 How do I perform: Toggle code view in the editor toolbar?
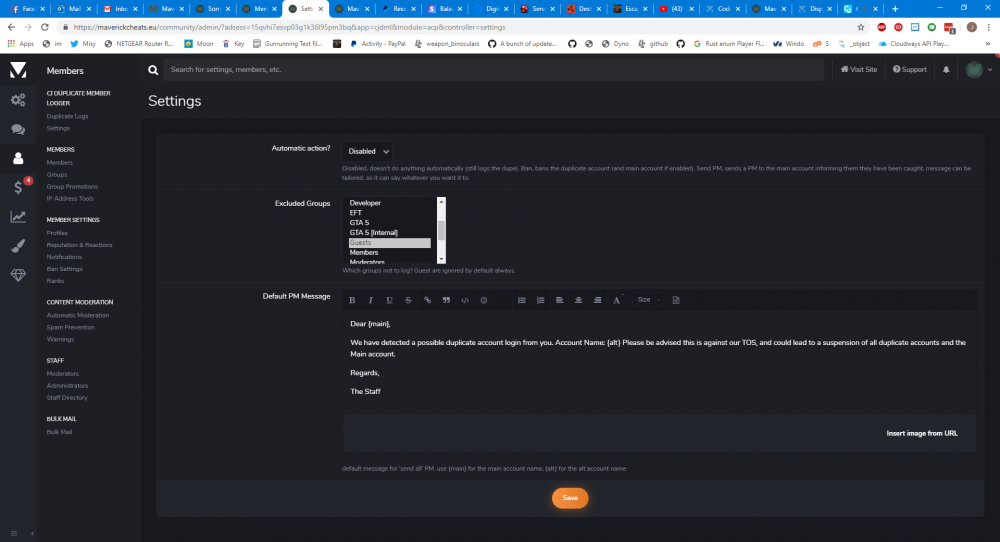[x=465, y=300]
